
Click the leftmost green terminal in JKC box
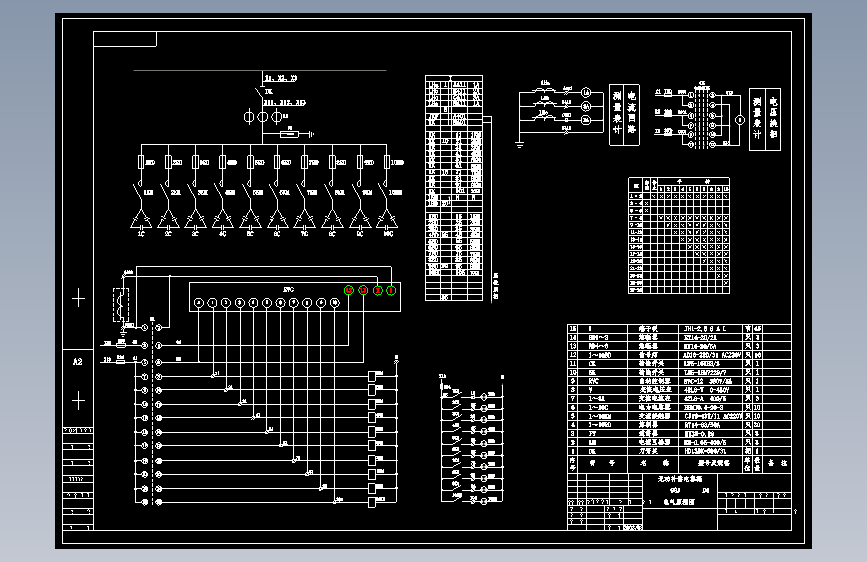click(349, 290)
